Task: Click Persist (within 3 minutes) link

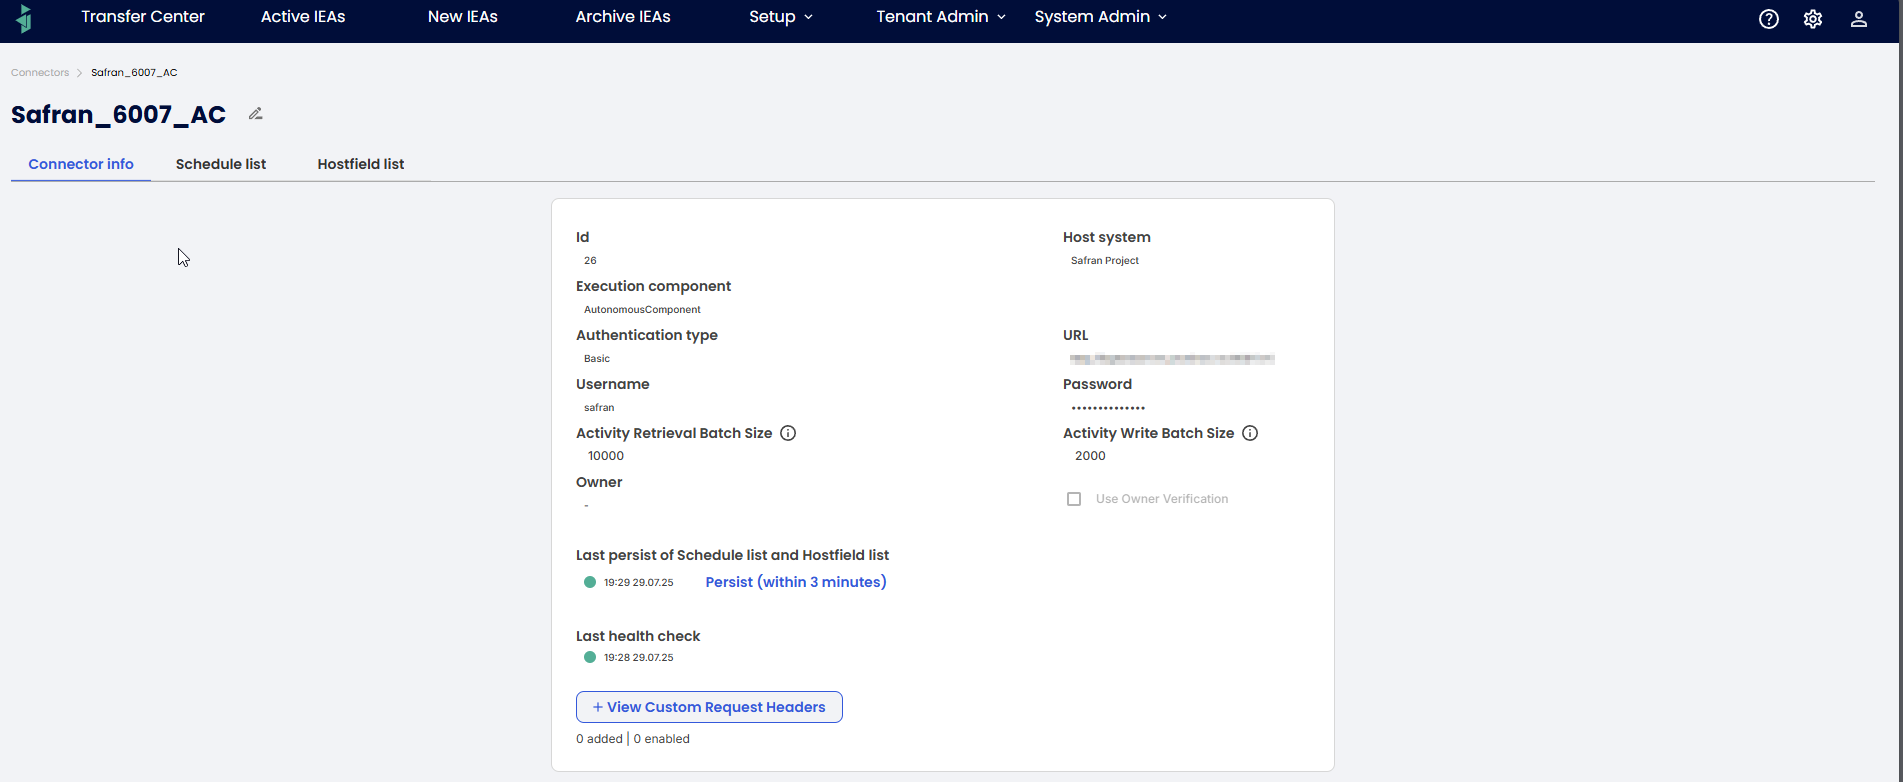Action: pyautogui.click(x=796, y=582)
